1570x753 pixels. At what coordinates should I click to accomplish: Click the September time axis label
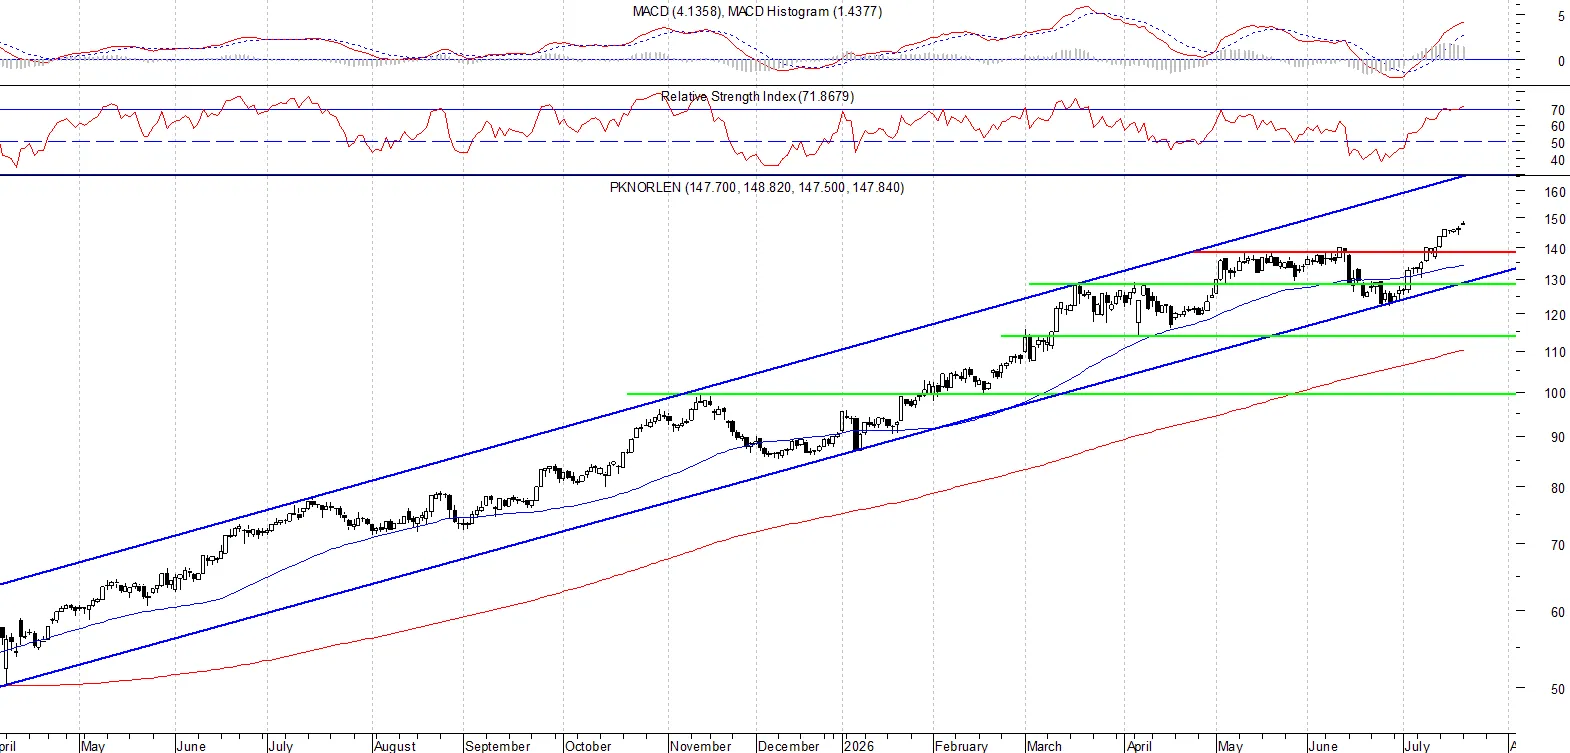[498, 746]
